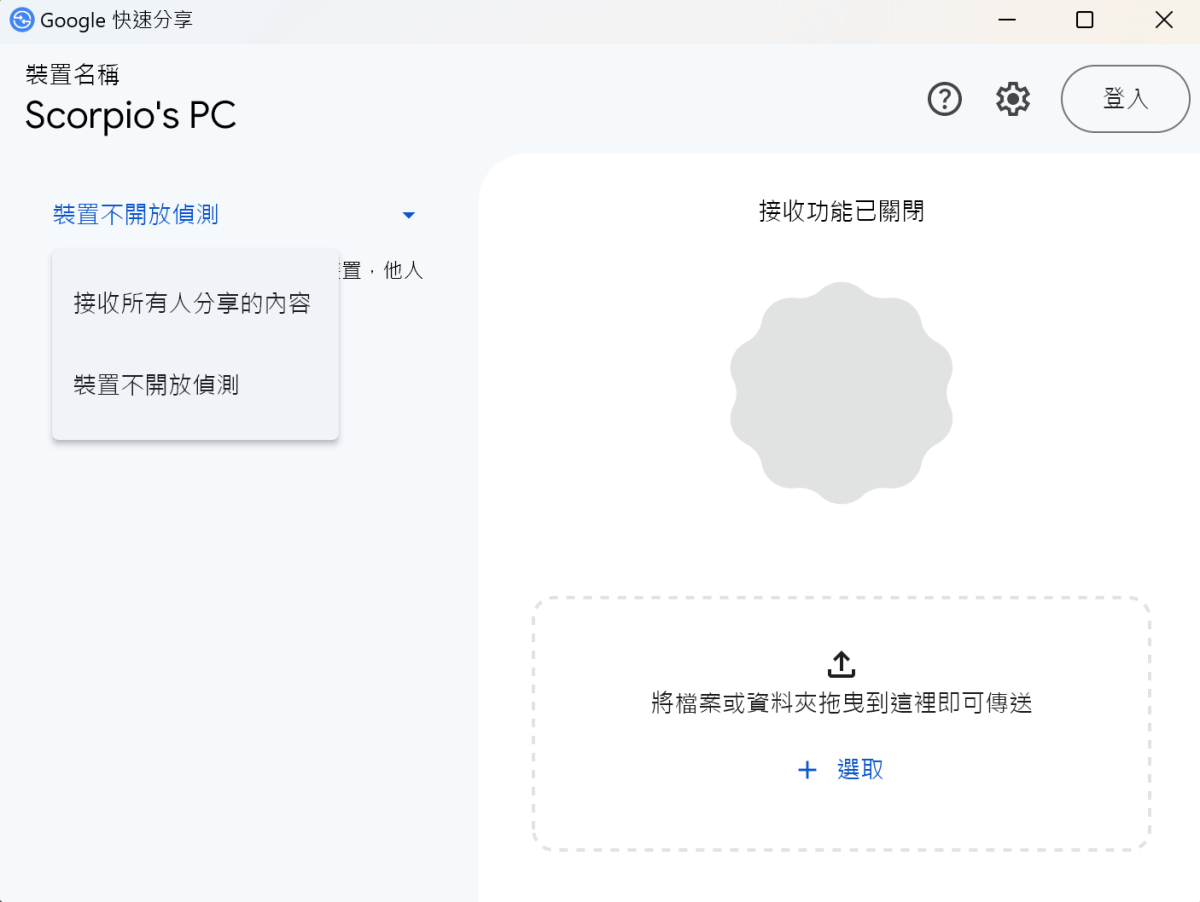Collapse the blue visibility dropdown arrow

(408, 215)
